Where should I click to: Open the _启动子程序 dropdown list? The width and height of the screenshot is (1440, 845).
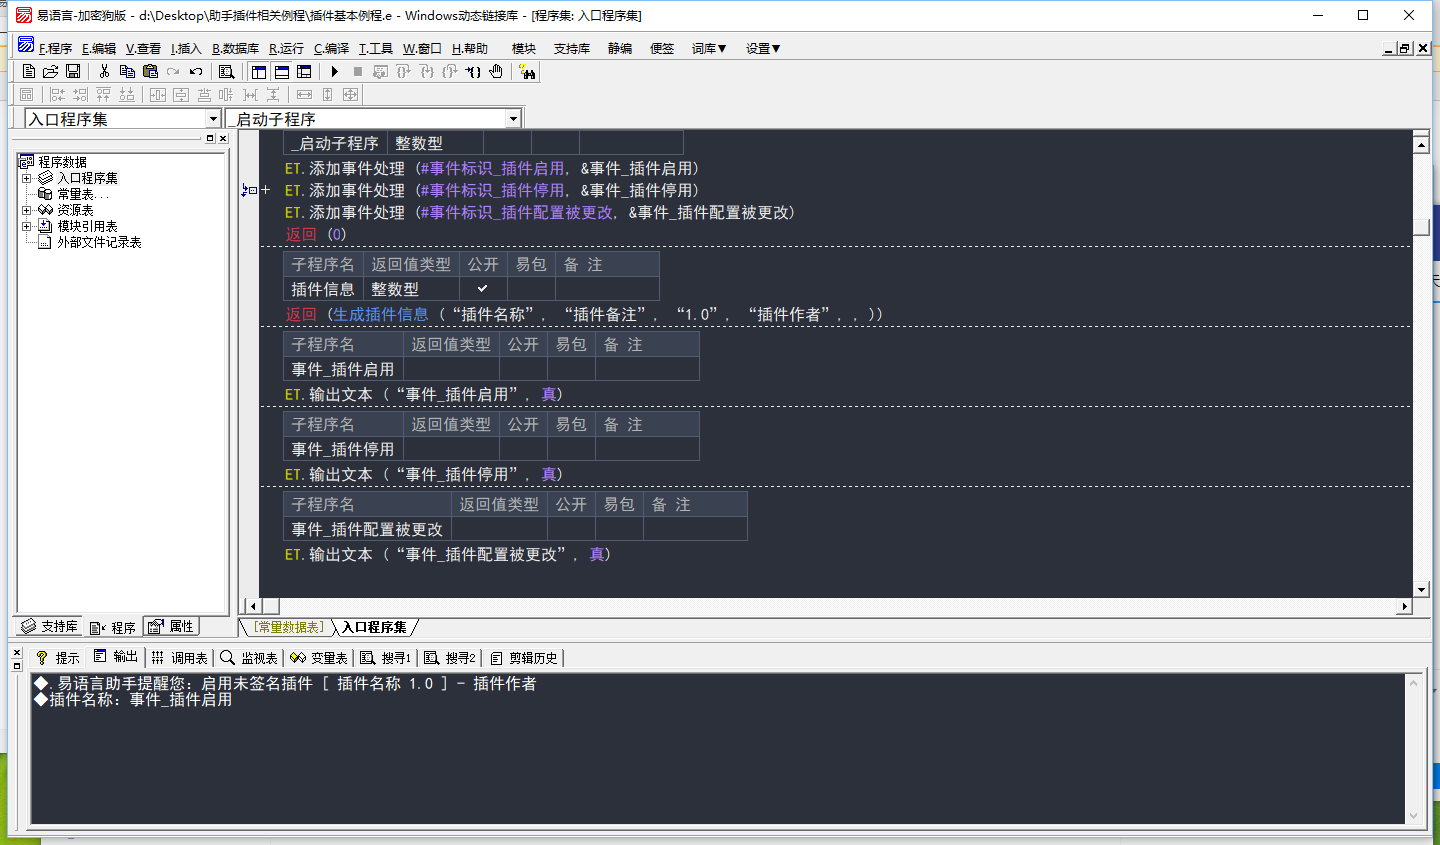pos(513,119)
